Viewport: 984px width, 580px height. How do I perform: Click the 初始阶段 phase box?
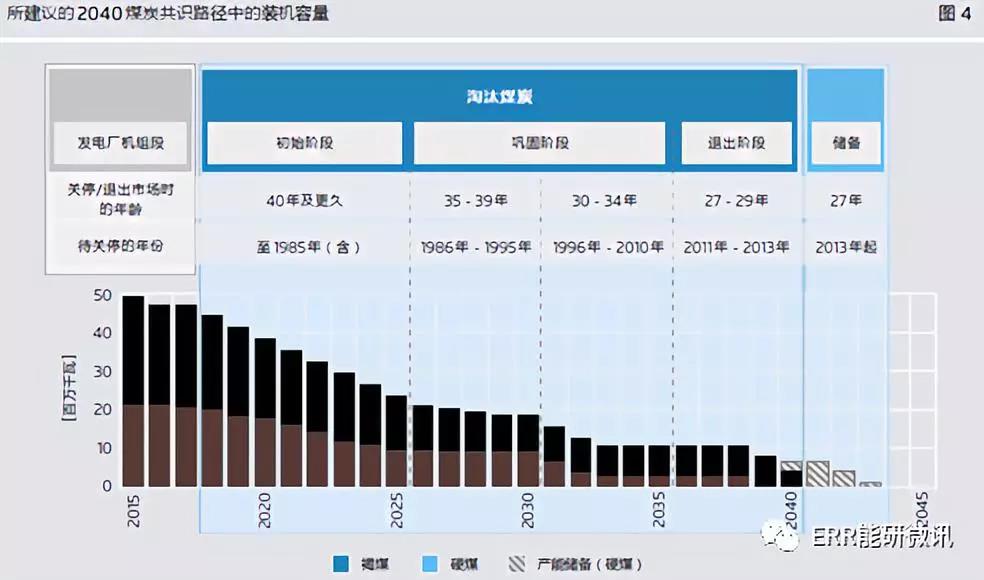tap(304, 143)
